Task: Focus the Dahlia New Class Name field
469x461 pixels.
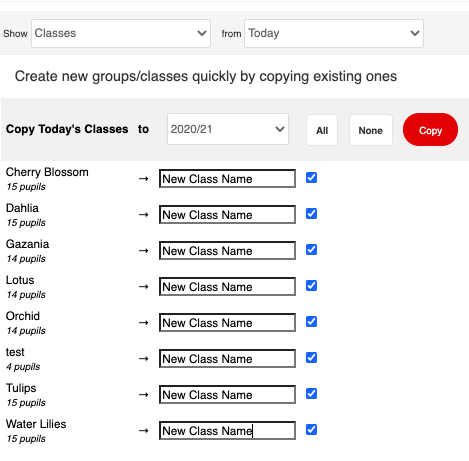Action: [x=227, y=215]
